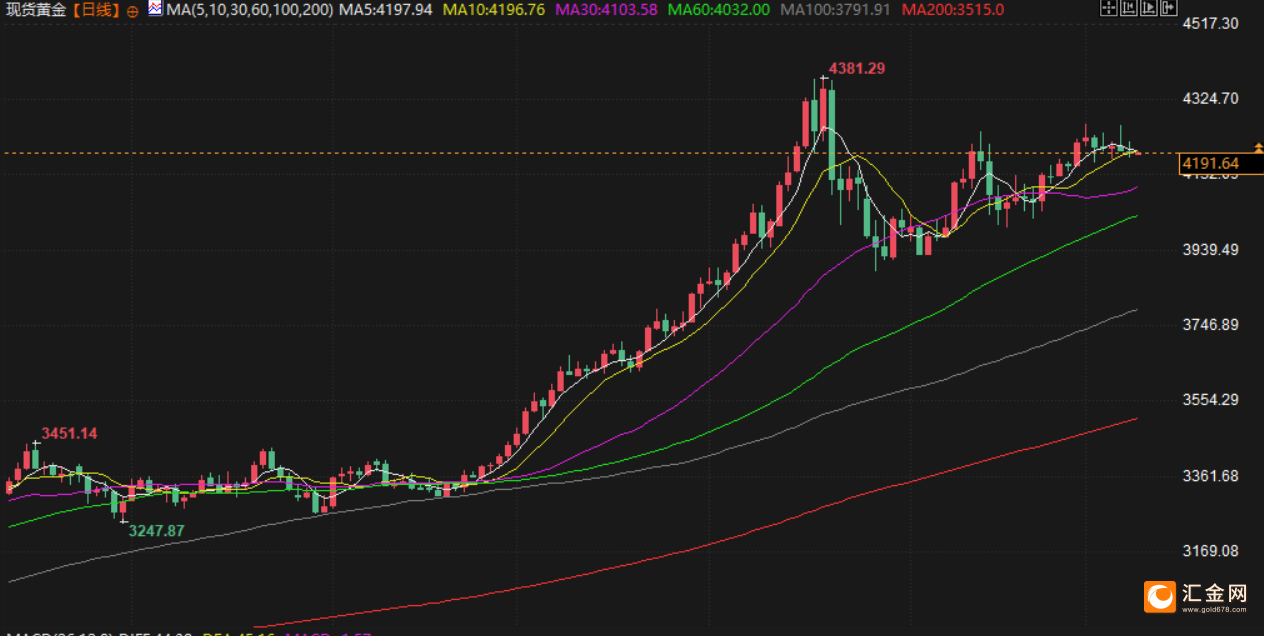Click the 【日线】 period label
The width and height of the screenshot is (1264, 636).
(x=96, y=10)
